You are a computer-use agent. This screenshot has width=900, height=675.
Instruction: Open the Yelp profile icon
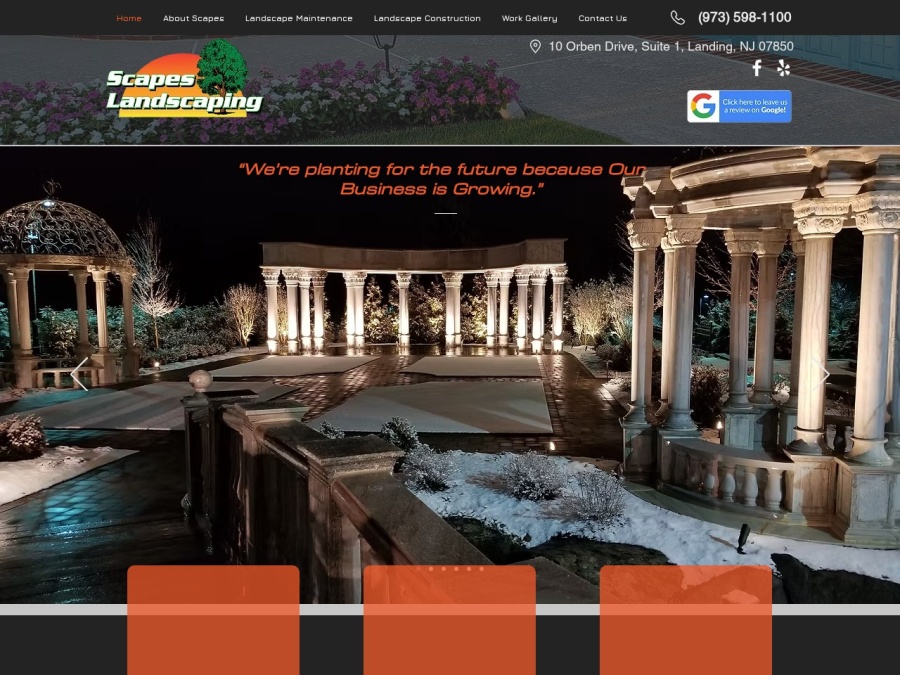point(783,68)
